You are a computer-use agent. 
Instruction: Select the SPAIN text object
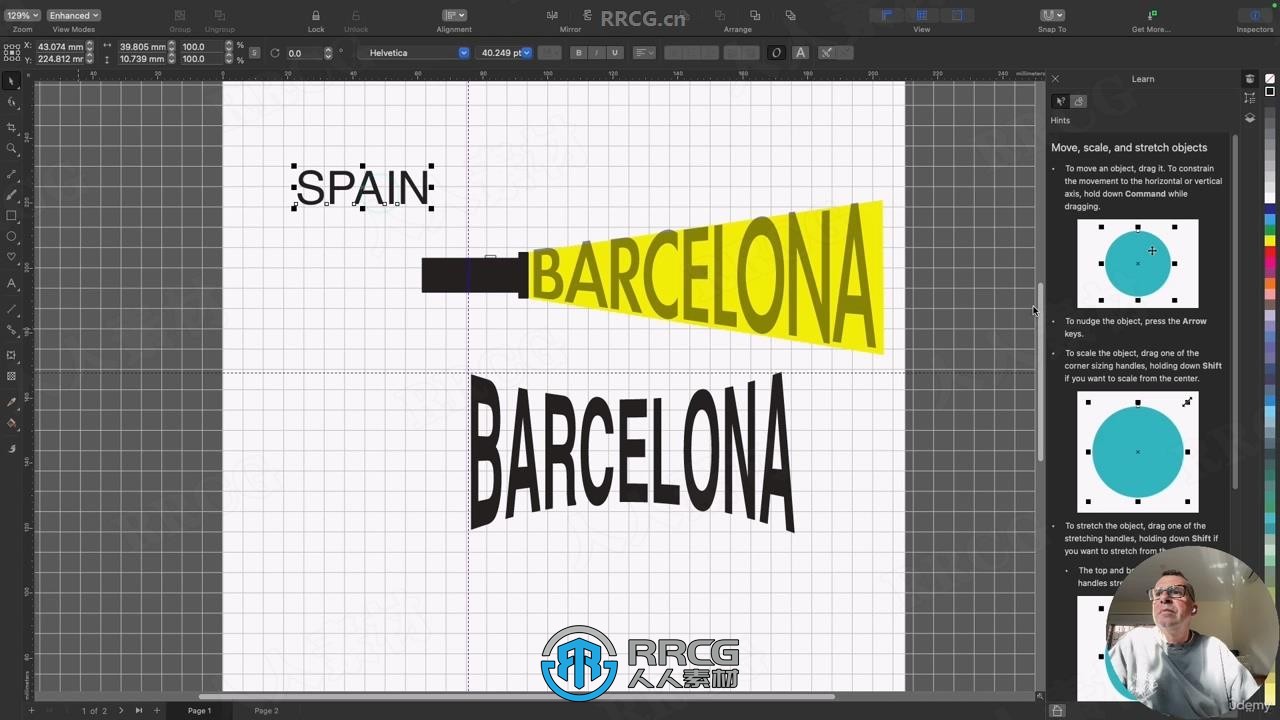363,188
